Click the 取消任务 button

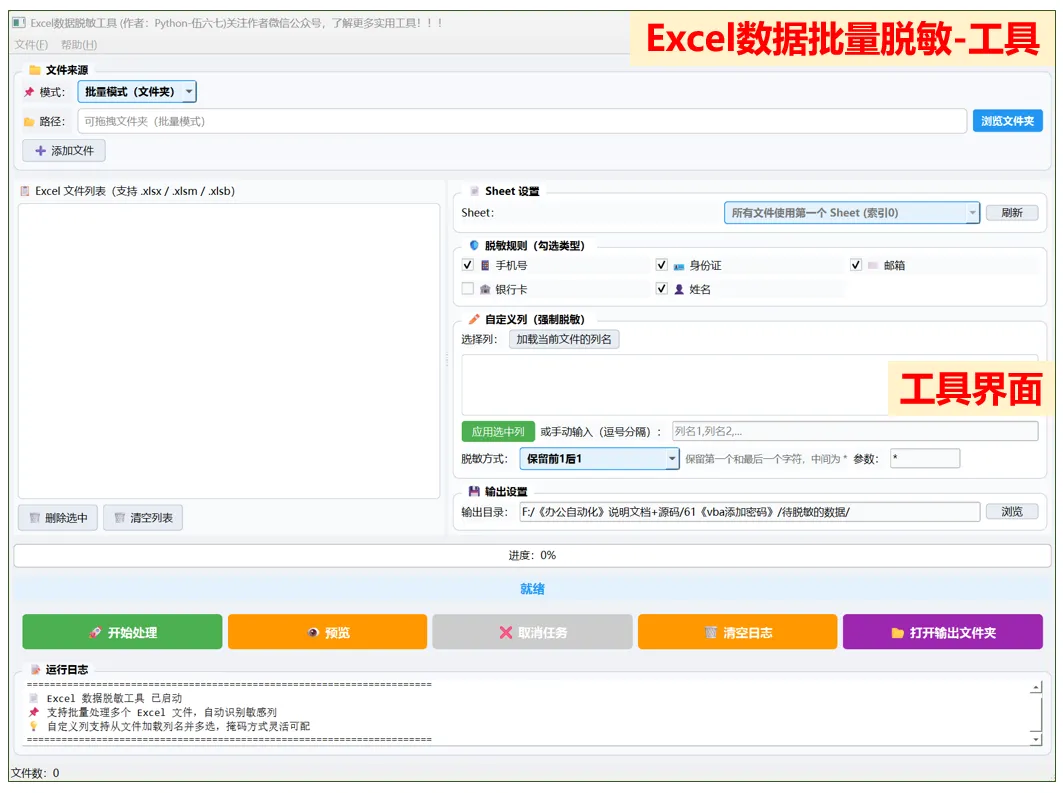pos(532,632)
